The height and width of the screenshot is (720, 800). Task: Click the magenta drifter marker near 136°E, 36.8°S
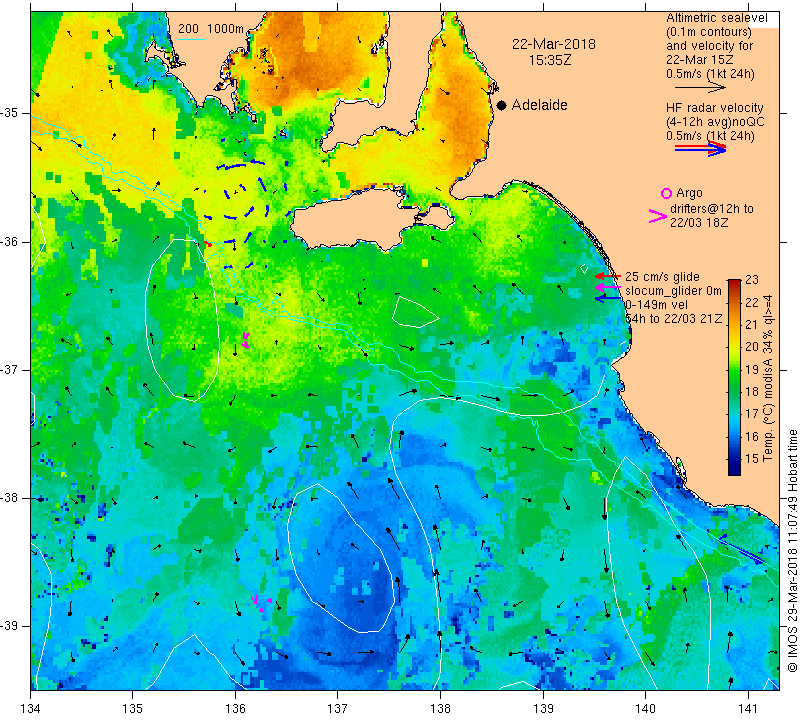tap(245, 340)
